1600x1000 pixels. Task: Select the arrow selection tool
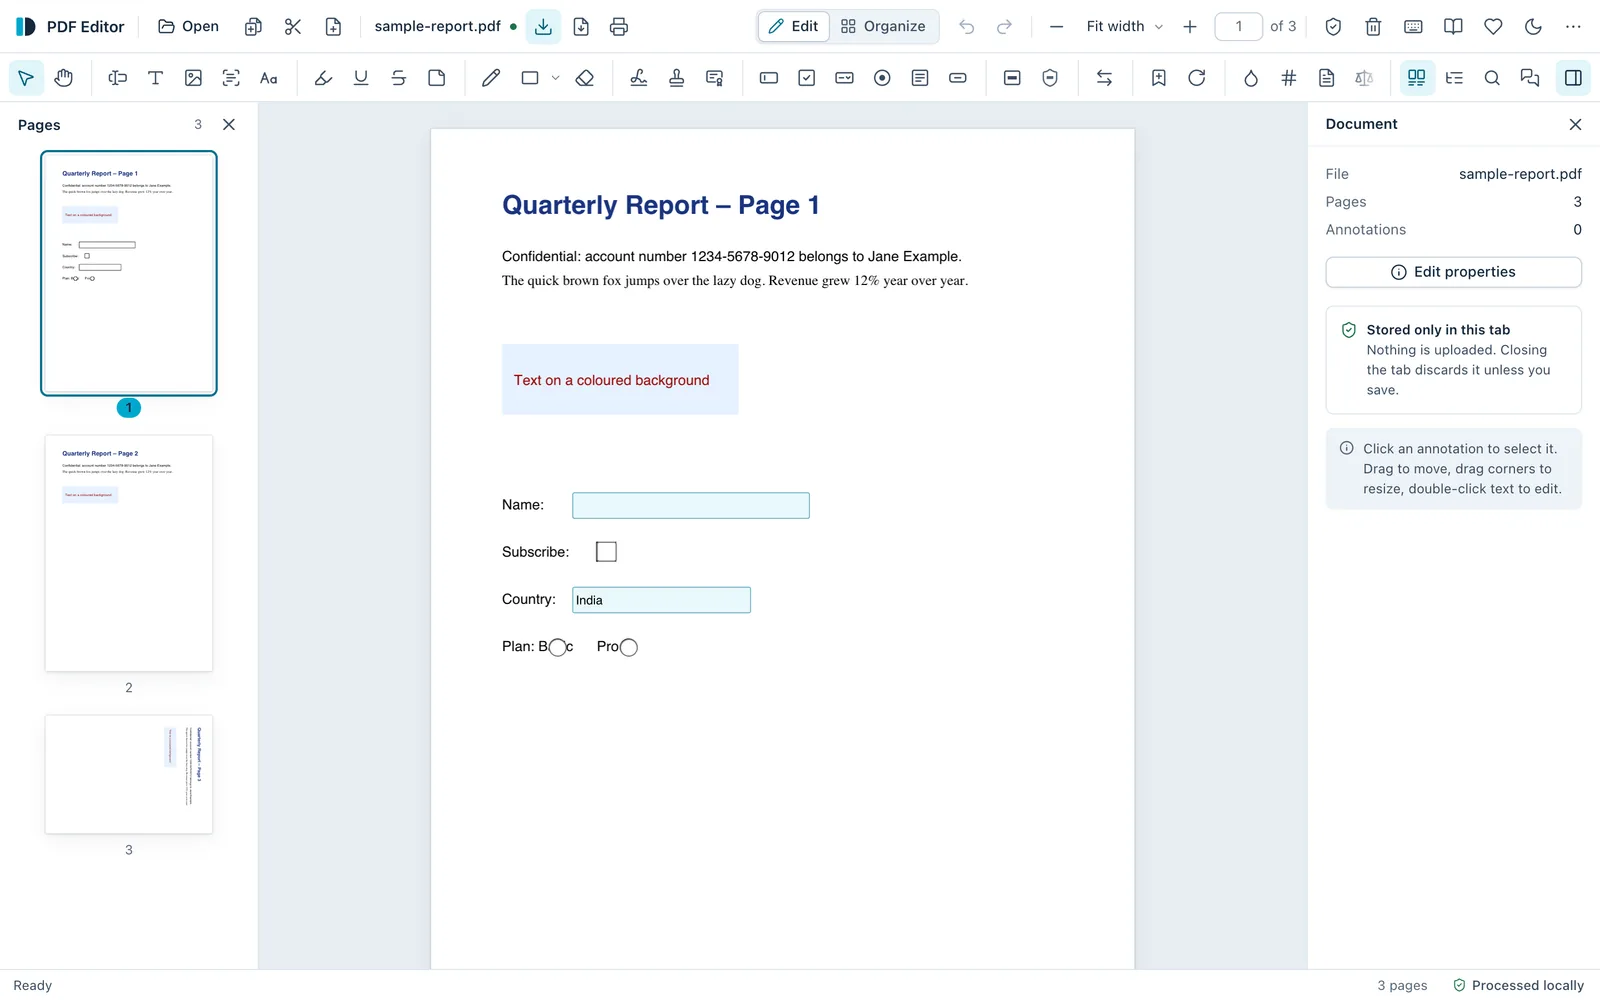pos(26,78)
